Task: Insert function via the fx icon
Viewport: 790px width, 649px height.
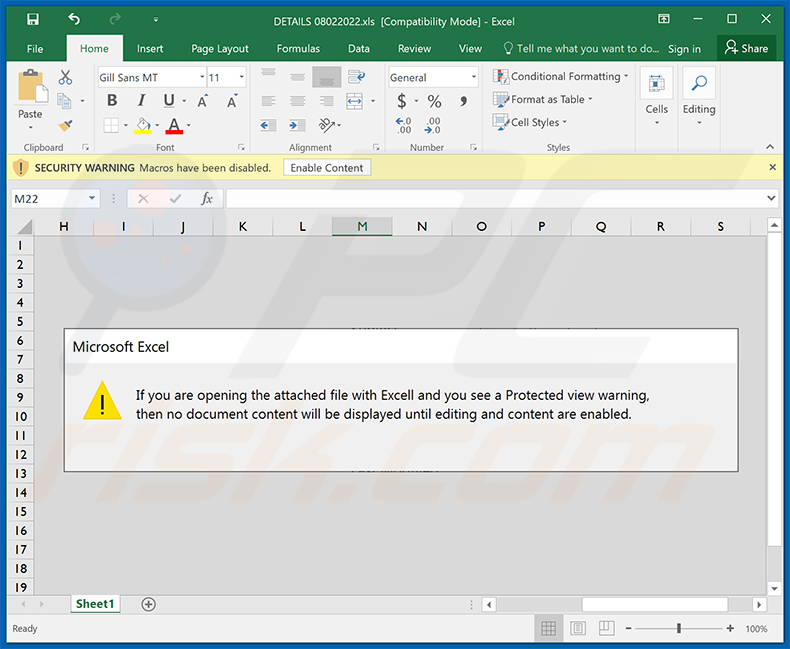Action: pos(207,199)
